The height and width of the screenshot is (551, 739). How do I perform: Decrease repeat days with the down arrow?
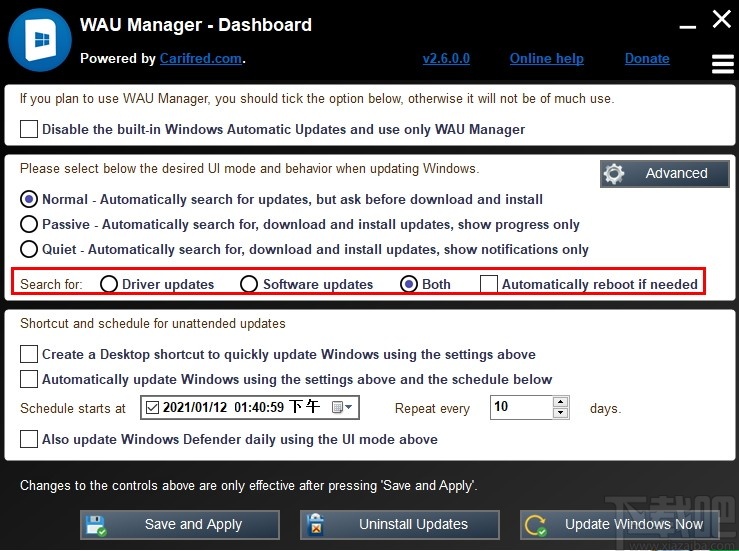click(561, 413)
